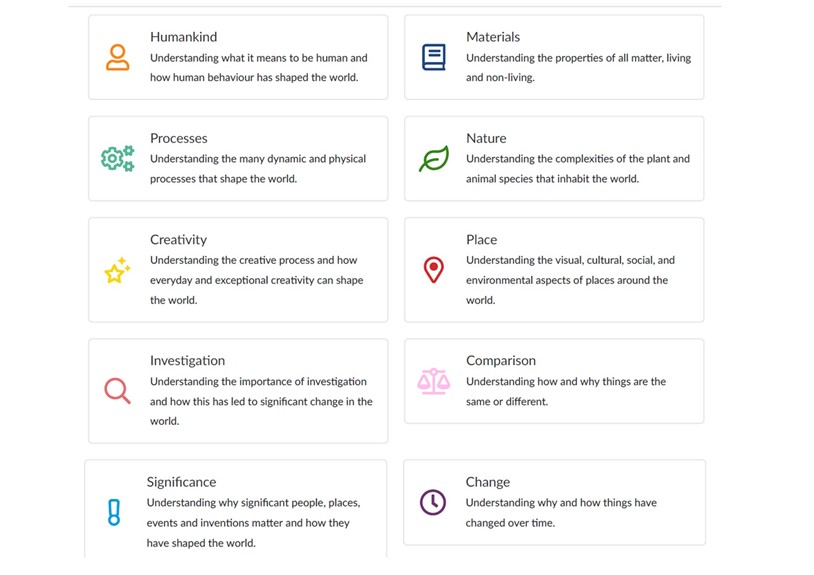Click the pink Comparison scales icon

[433, 381]
